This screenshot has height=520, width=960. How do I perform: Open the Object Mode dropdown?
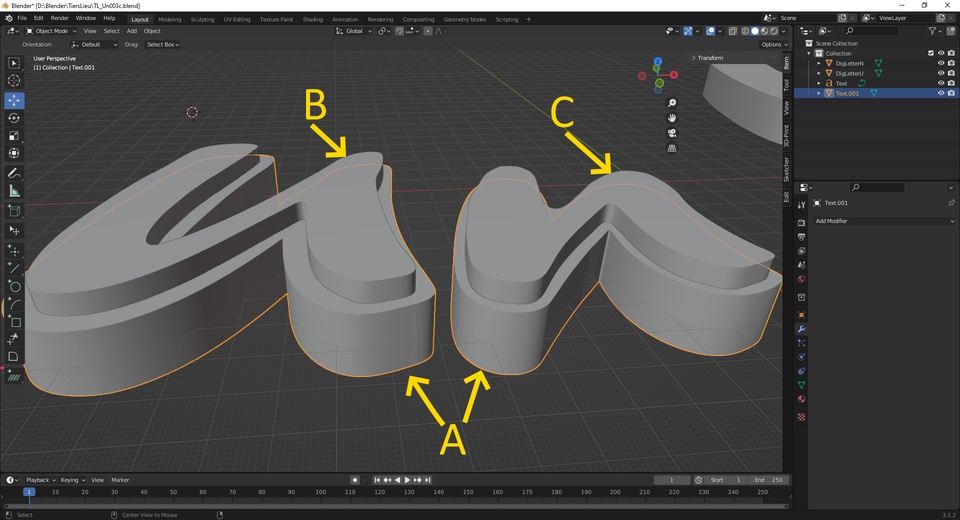click(x=51, y=31)
